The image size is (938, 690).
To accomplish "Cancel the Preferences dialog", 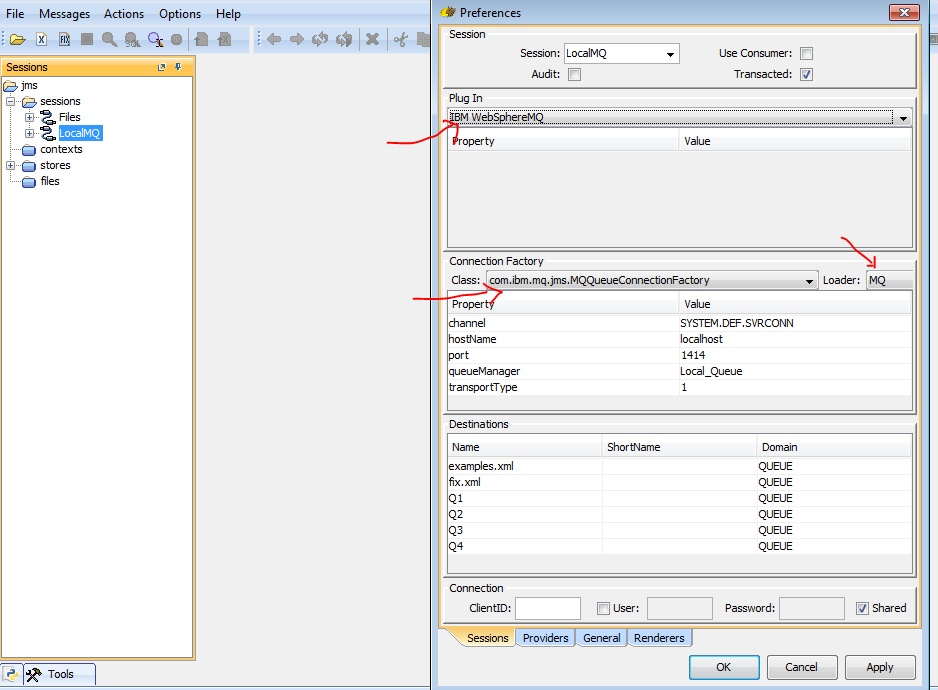I will pos(802,667).
